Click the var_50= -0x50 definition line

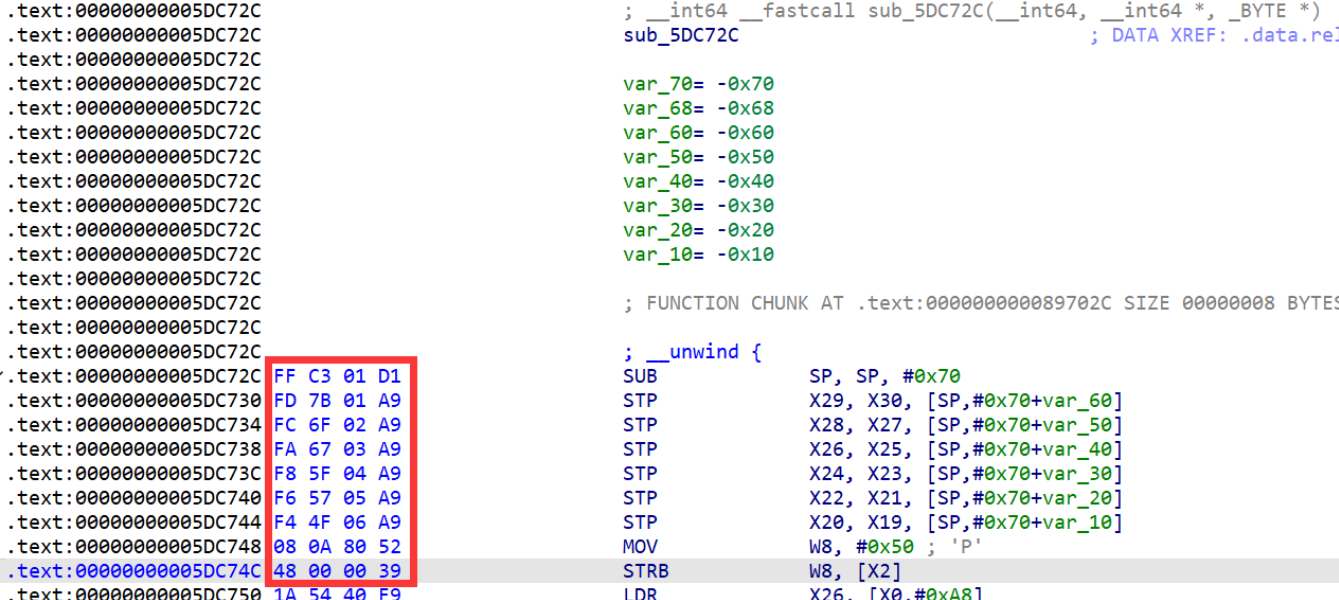click(698, 157)
